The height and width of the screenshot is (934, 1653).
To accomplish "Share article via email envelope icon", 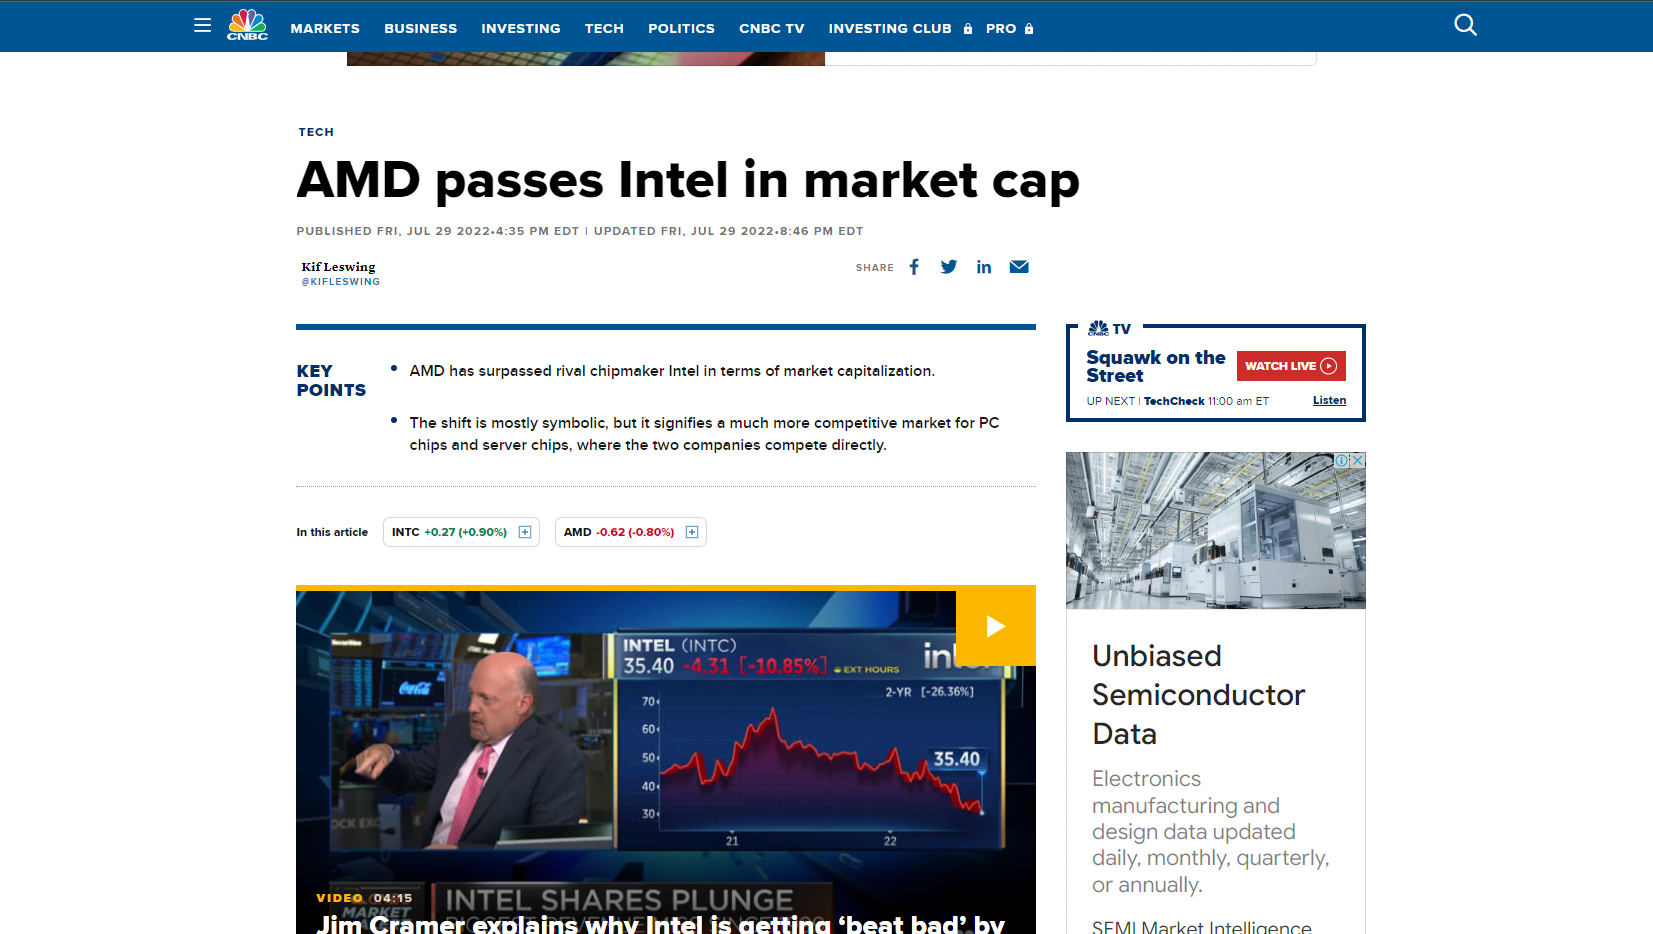I will [1019, 267].
